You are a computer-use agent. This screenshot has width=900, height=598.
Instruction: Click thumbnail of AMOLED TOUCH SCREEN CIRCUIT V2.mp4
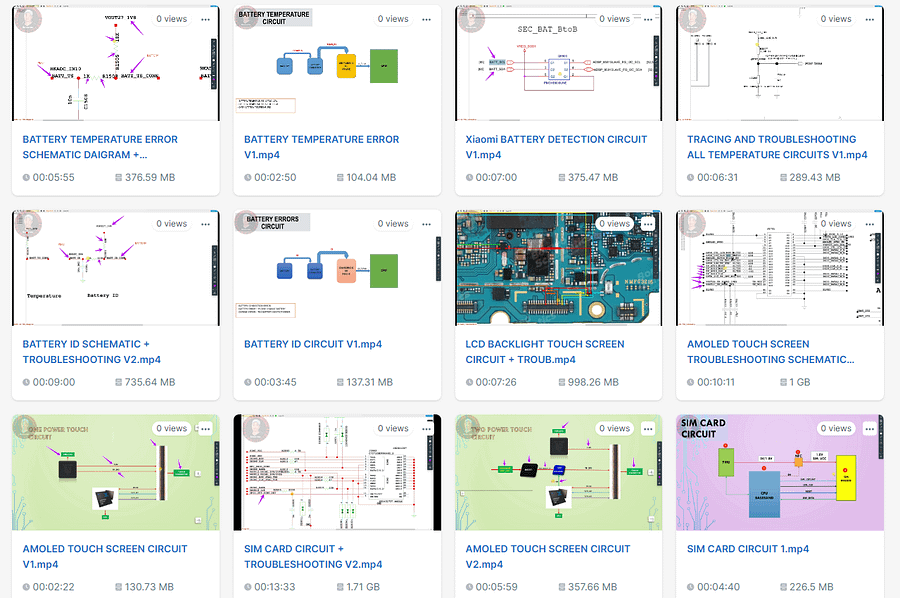pos(558,473)
